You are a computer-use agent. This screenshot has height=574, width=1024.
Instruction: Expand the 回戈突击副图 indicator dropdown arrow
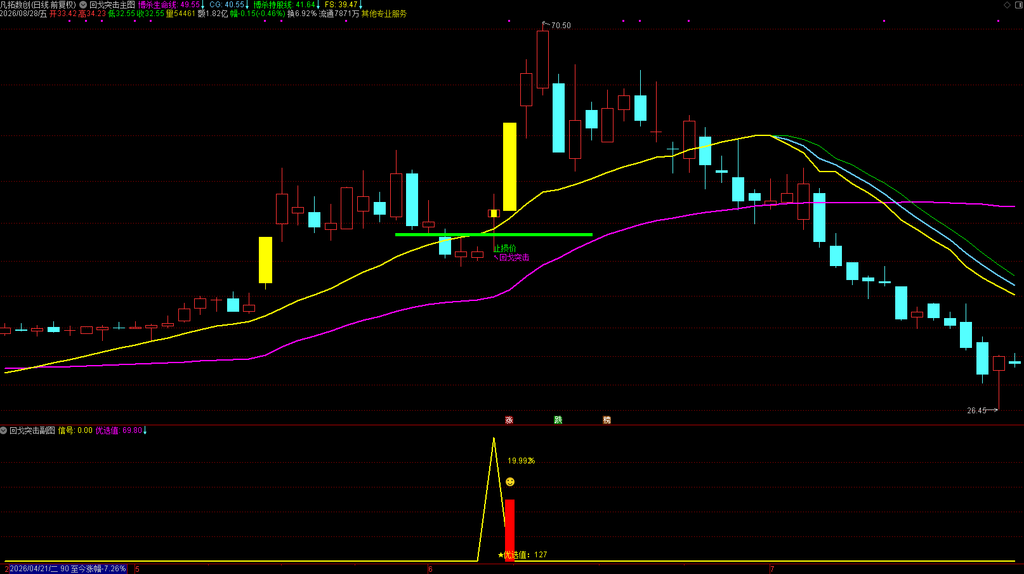pos(4,430)
